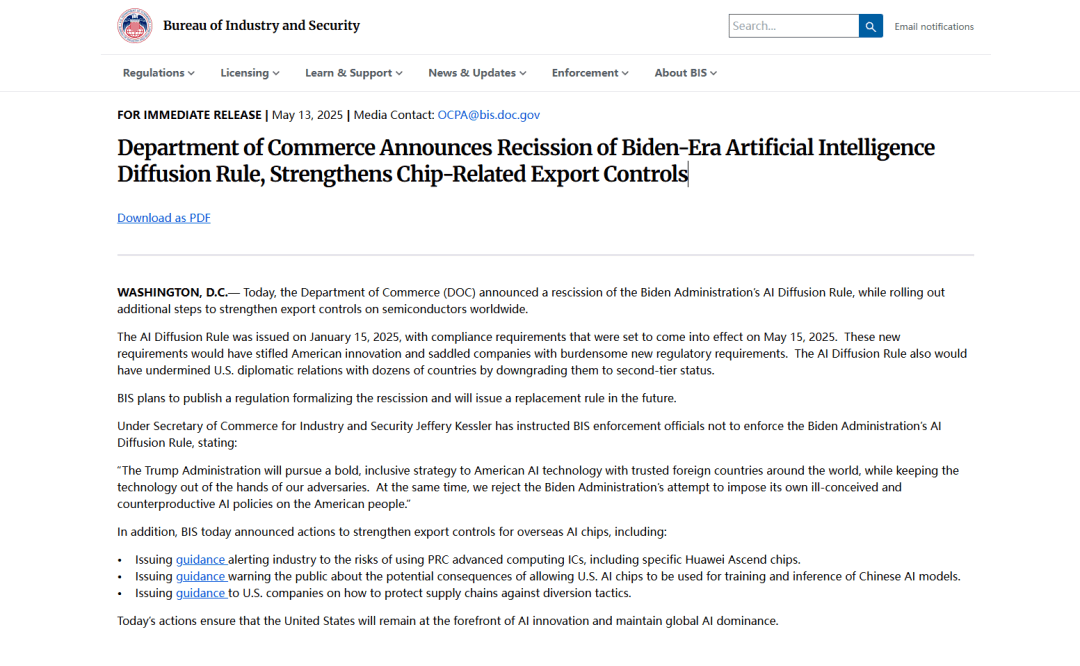Click the WASHINGTON, D.C. dateline text
1080x666 pixels.
172,292
